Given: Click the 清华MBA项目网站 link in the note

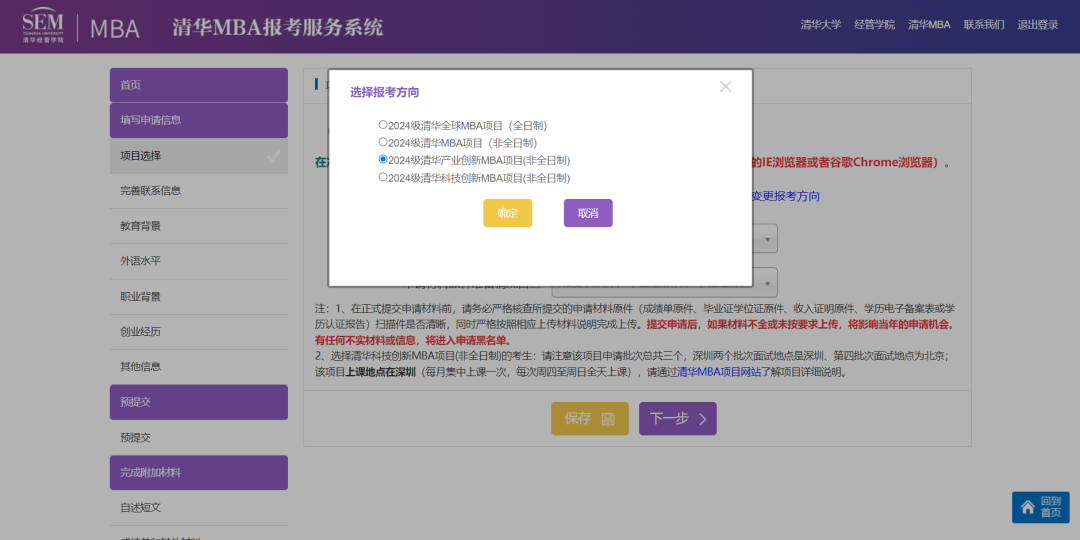Looking at the screenshot, I should [719, 372].
